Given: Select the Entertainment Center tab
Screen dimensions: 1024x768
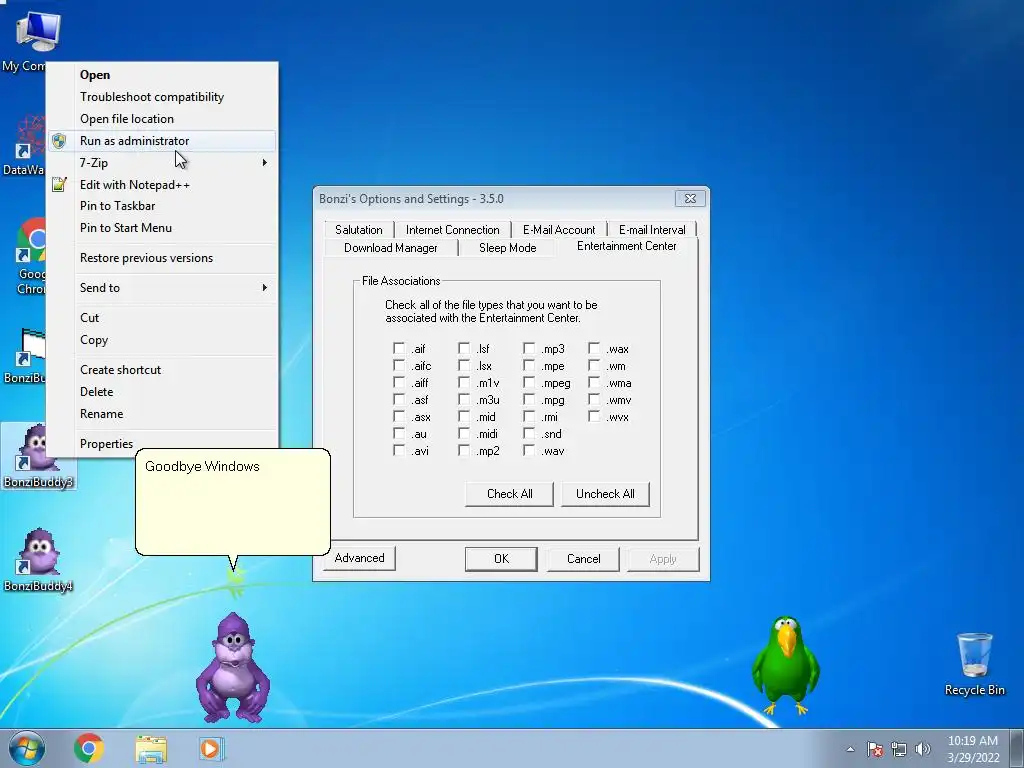Looking at the screenshot, I should [626, 246].
